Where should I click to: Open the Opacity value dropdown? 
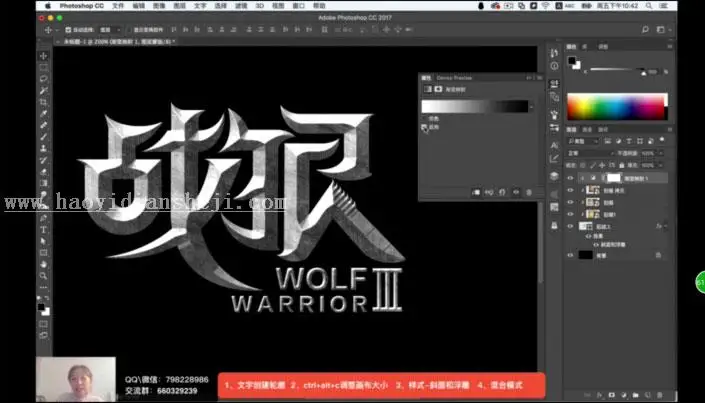(660, 153)
